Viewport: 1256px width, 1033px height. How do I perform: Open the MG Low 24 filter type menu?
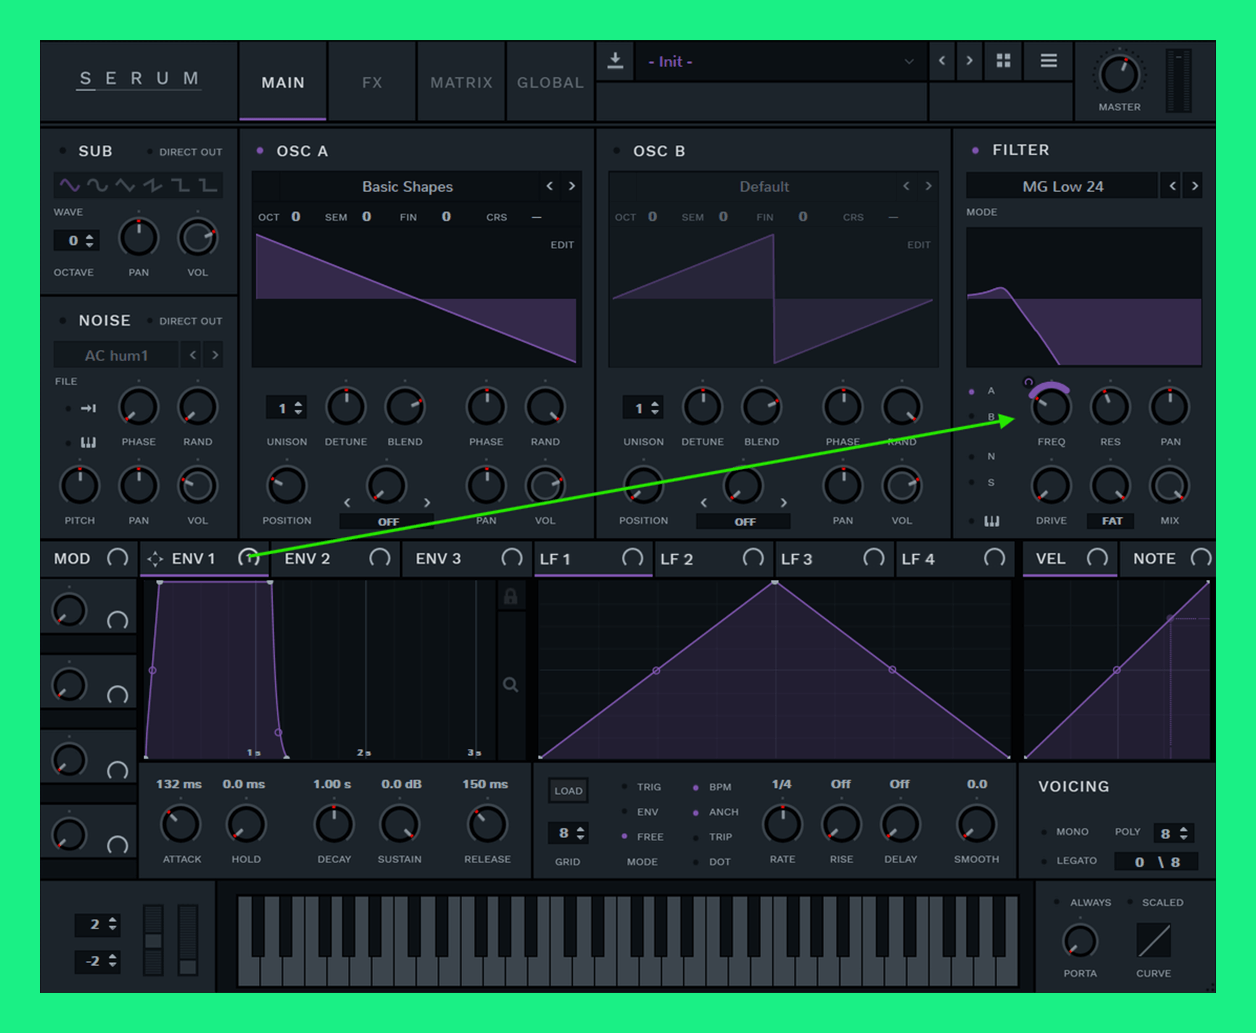pos(1062,186)
